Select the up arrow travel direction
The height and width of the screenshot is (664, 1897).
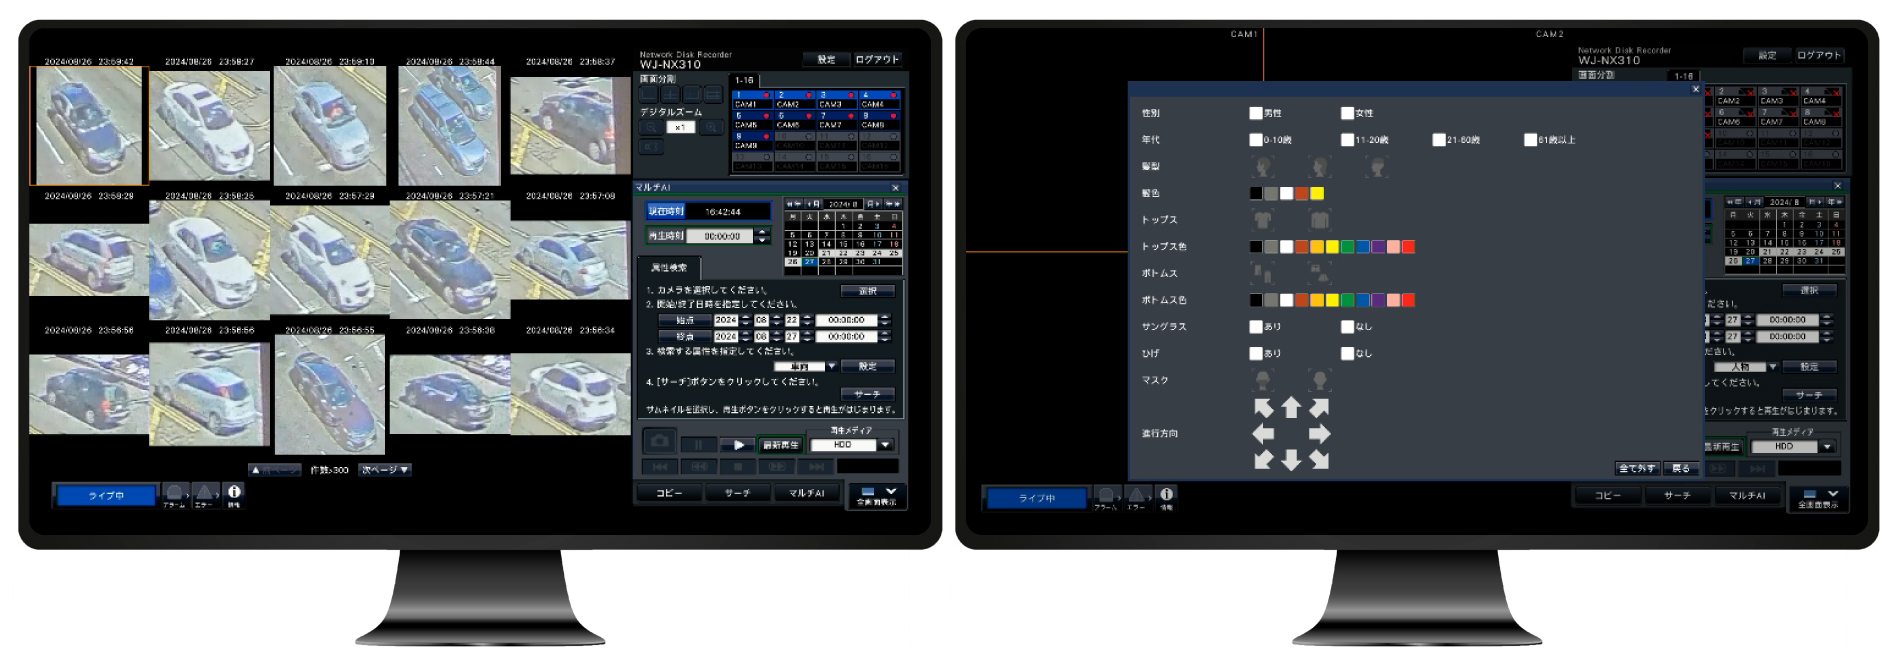(1291, 408)
